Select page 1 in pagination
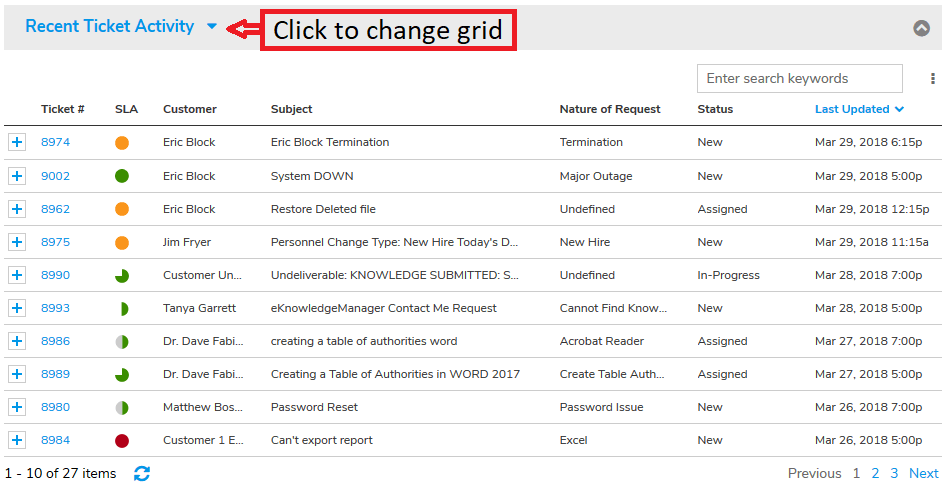The width and height of the screenshot is (949, 498). (856, 474)
